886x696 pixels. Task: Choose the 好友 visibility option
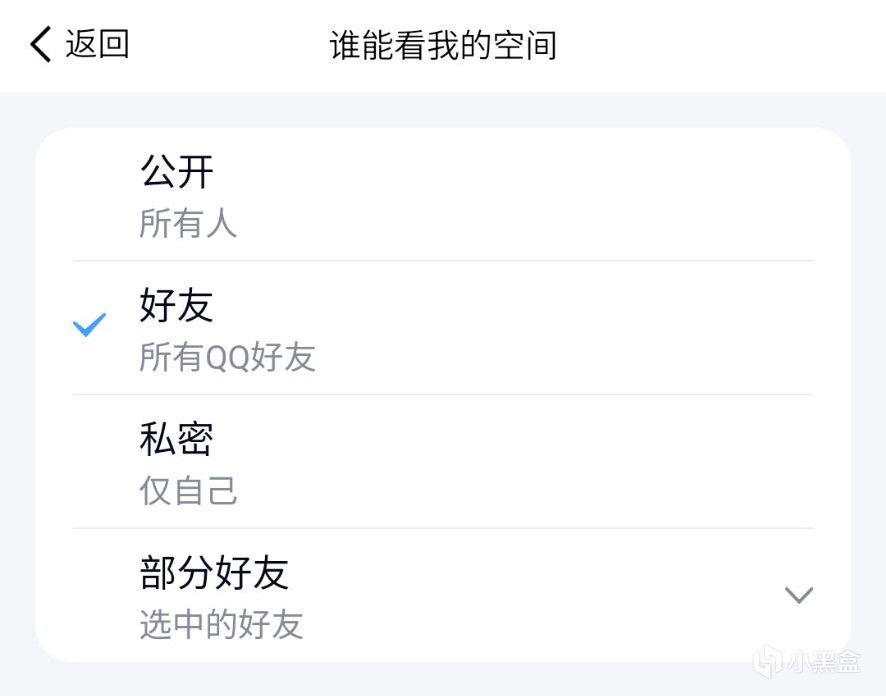(177, 306)
